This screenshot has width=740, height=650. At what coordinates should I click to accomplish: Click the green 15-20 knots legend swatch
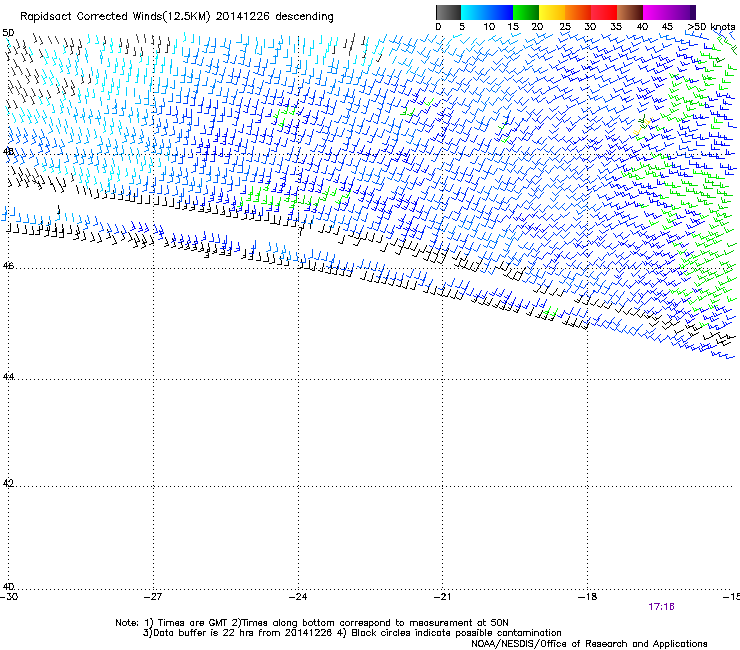526,12
